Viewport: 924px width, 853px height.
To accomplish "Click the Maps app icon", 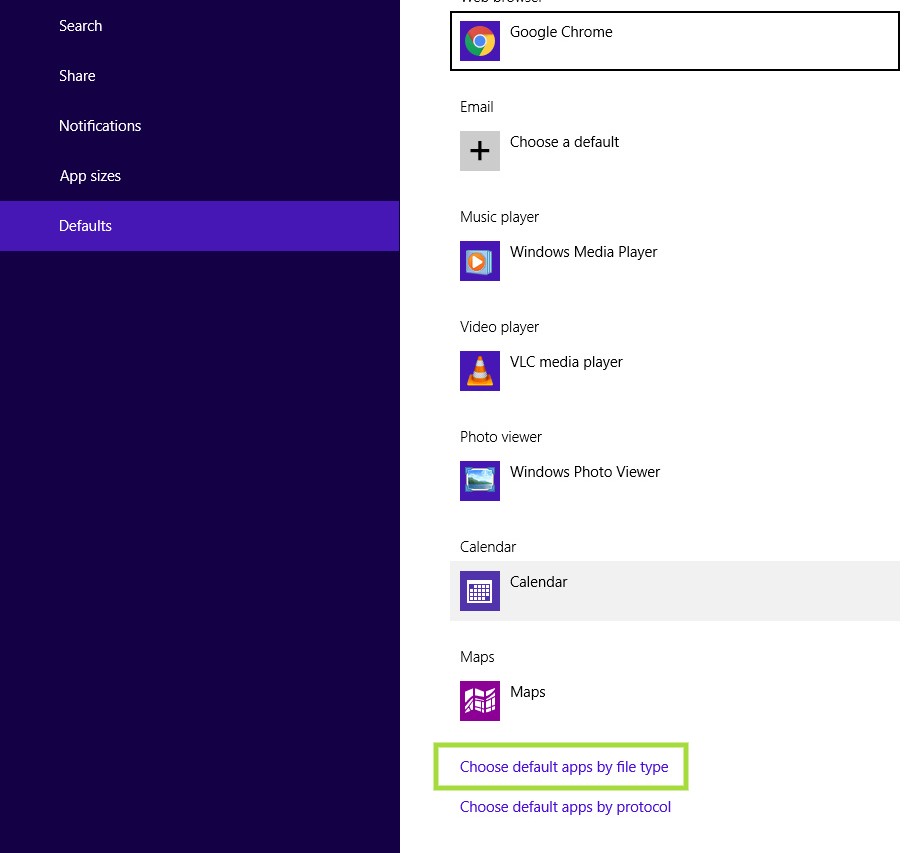I will [480, 701].
